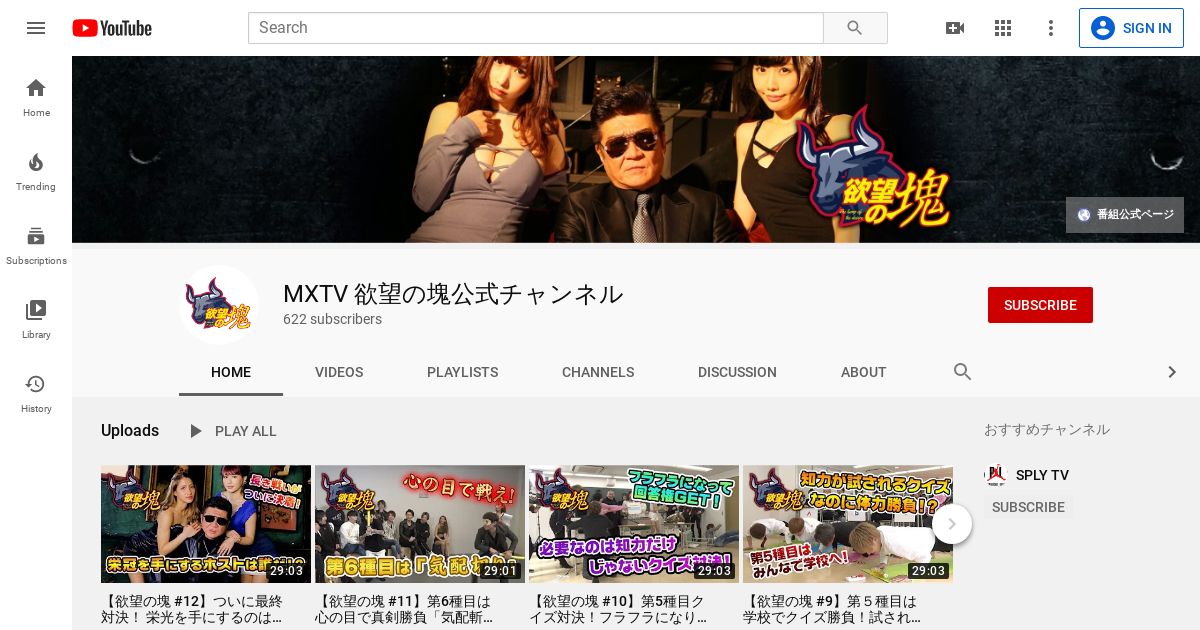Click the 【欲望の塊 #10】 video title

[618, 610]
